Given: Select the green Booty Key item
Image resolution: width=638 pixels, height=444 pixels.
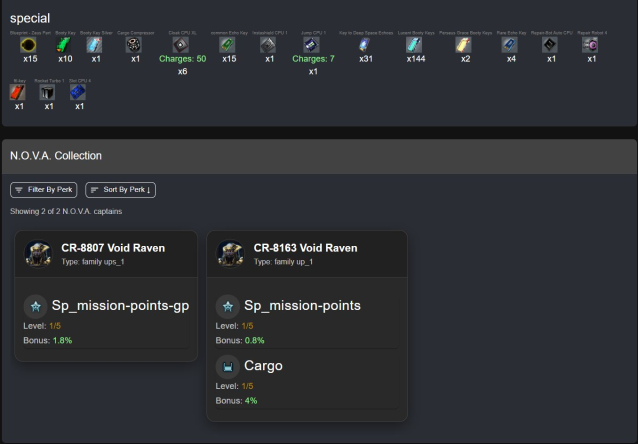Looking at the screenshot, I should [65, 44].
